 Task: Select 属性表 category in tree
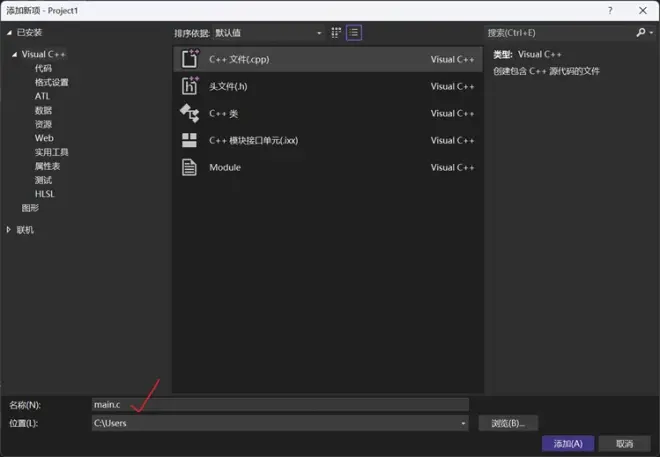tap(47, 166)
